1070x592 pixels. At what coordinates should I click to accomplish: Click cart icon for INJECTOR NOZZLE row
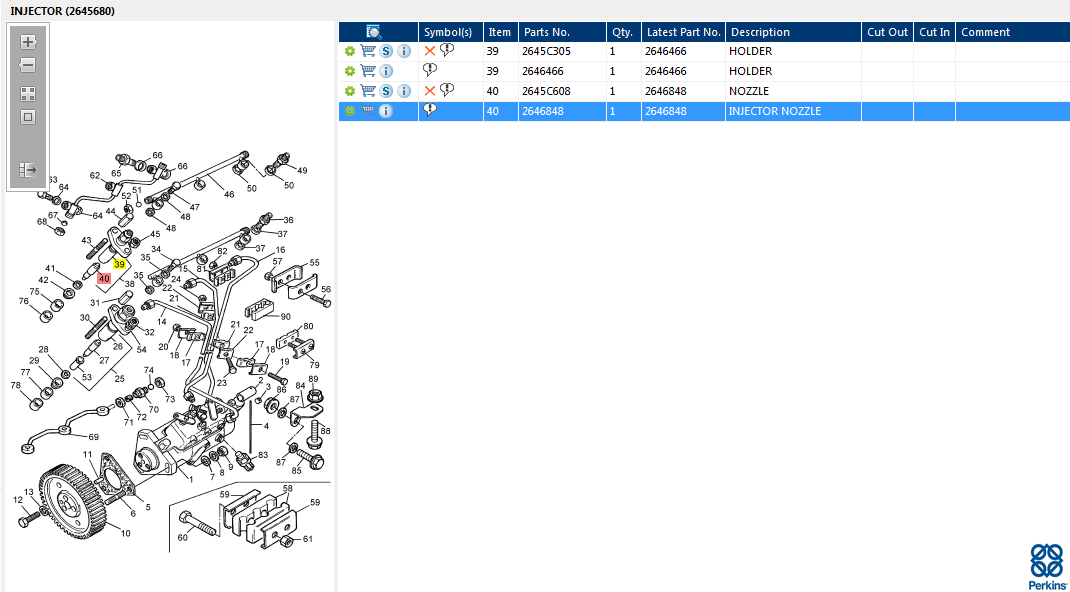tap(368, 111)
